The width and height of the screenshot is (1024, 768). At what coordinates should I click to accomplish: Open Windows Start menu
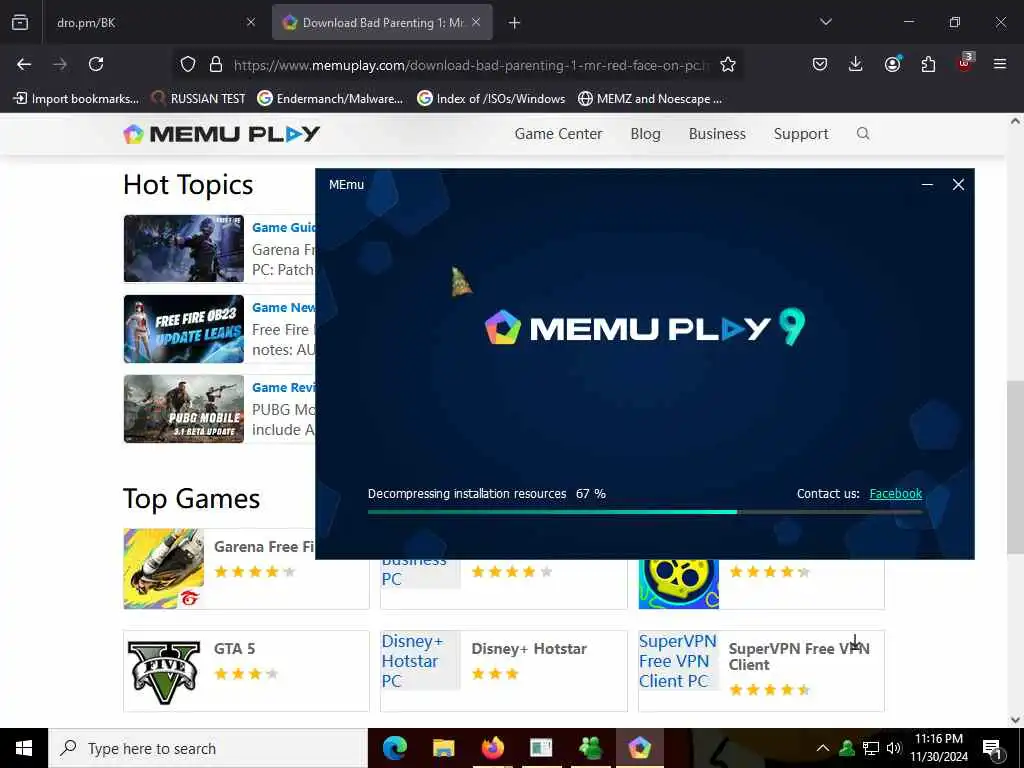[x=24, y=748]
